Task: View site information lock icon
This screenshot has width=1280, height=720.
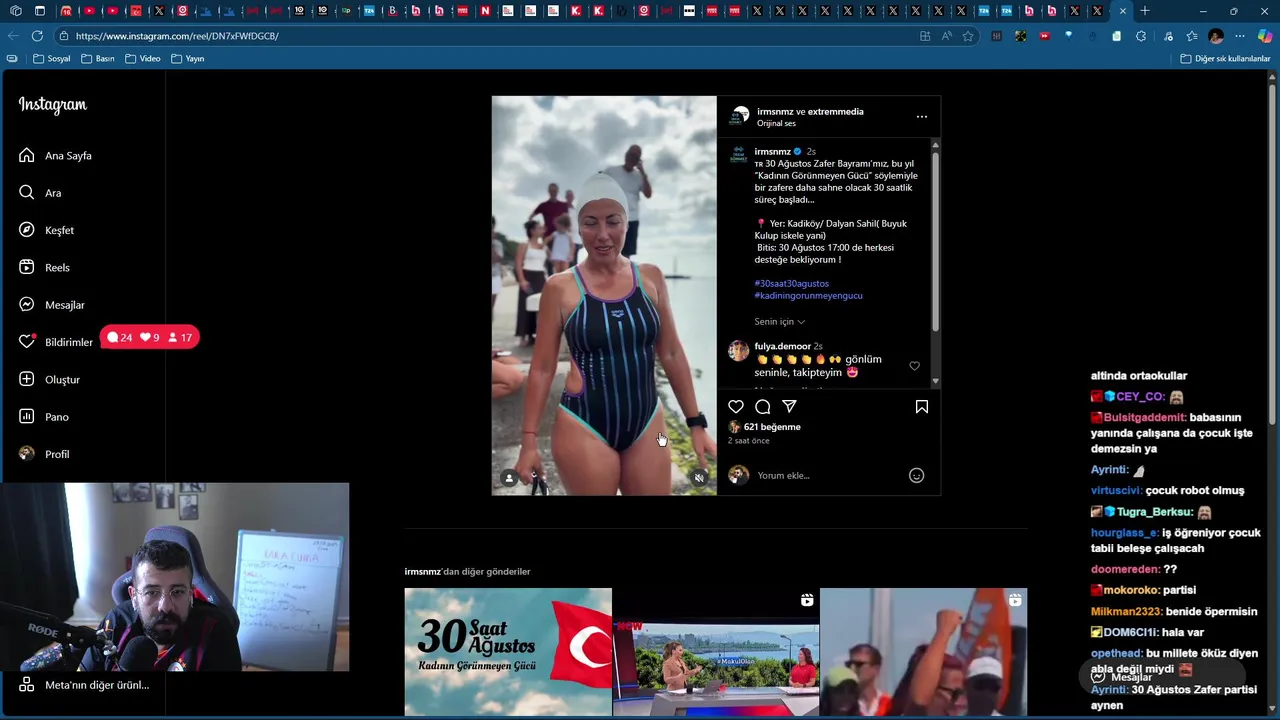Action: [x=63, y=36]
